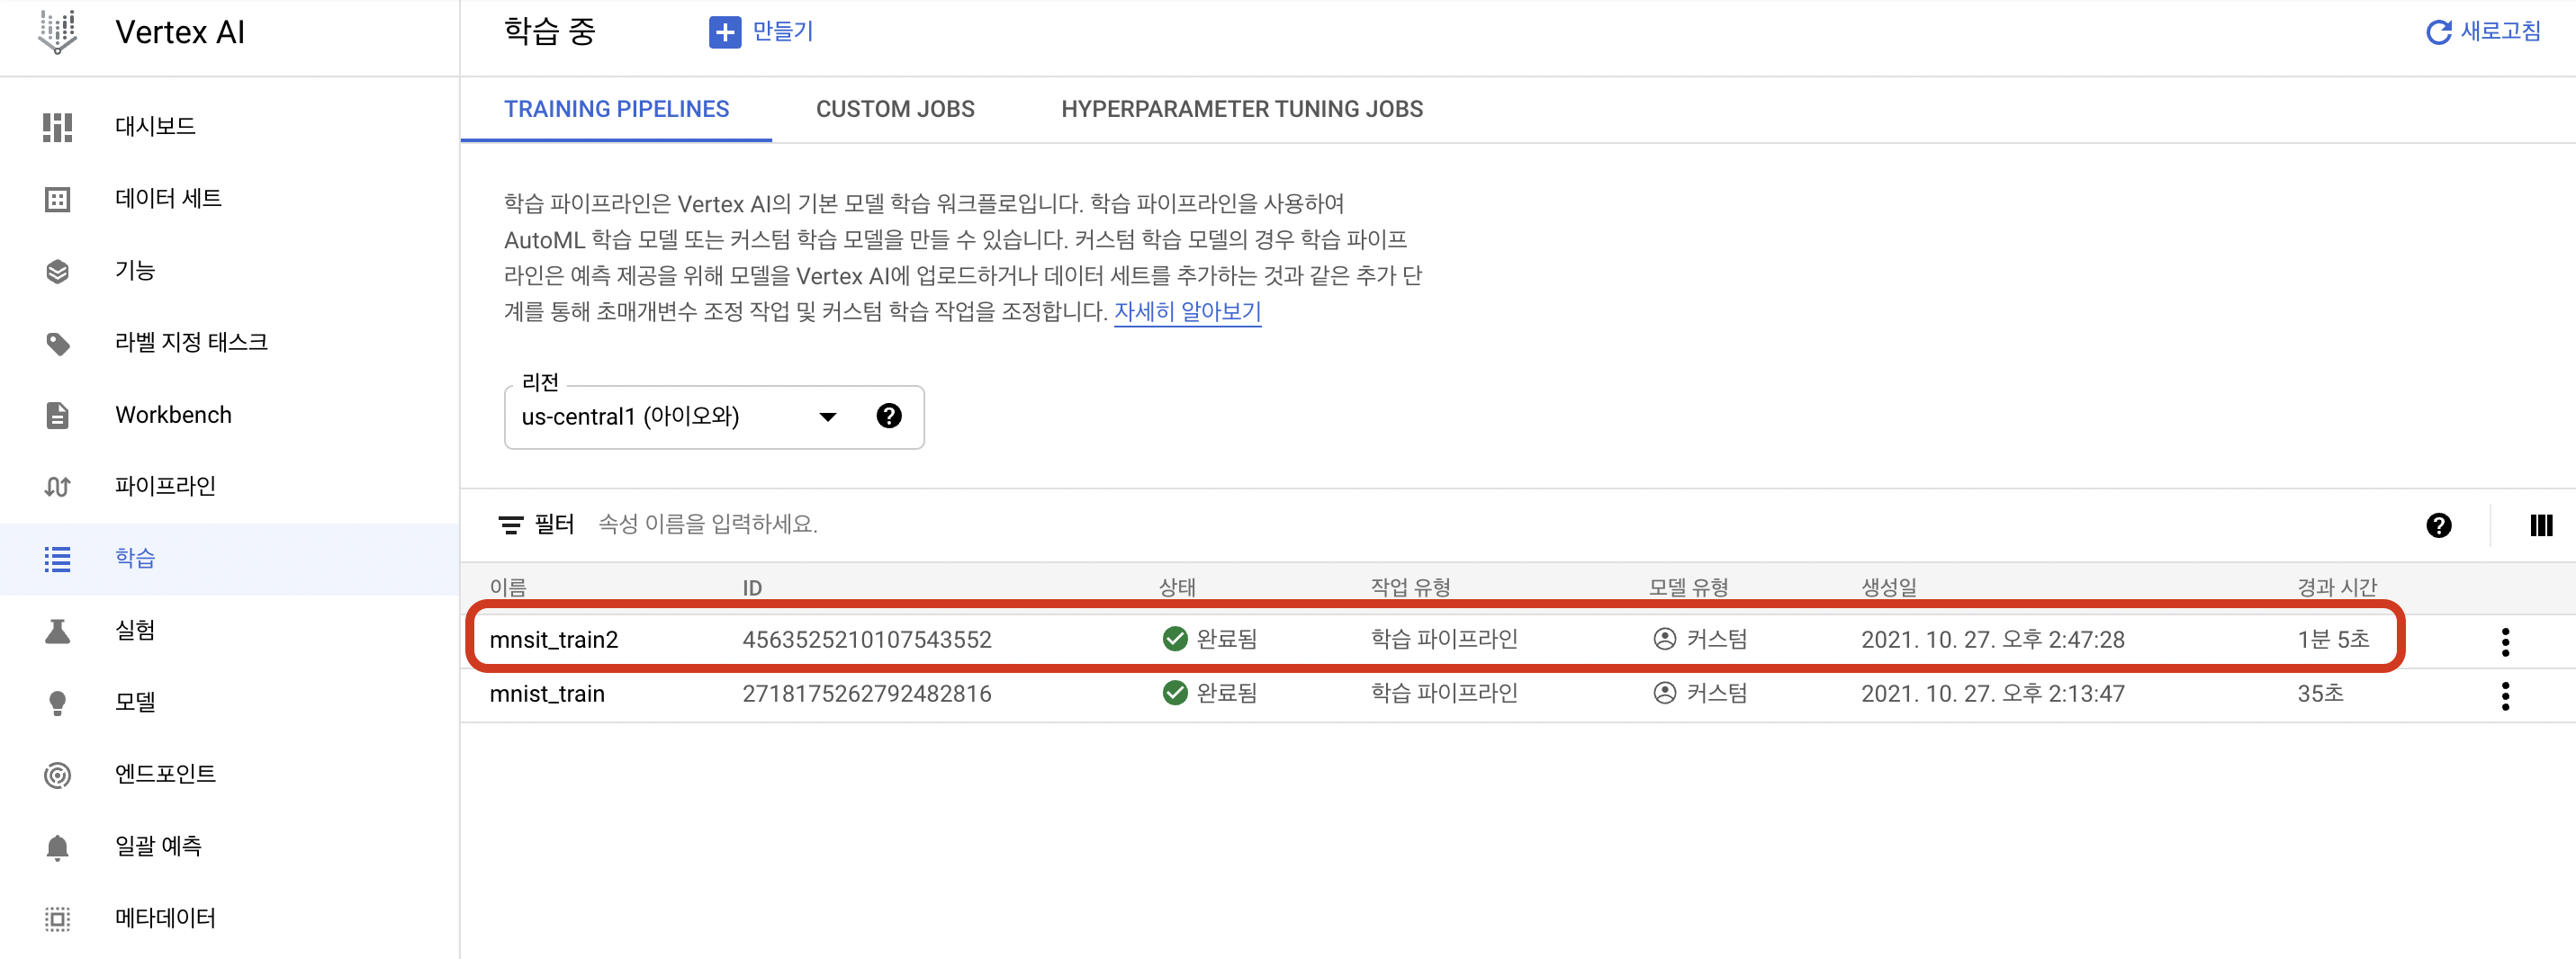This screenshot has width=2576, height=959.
Task: Click the date 2021. 10. 27. 오후 2:13:47
Action: tap(1992, 694)
